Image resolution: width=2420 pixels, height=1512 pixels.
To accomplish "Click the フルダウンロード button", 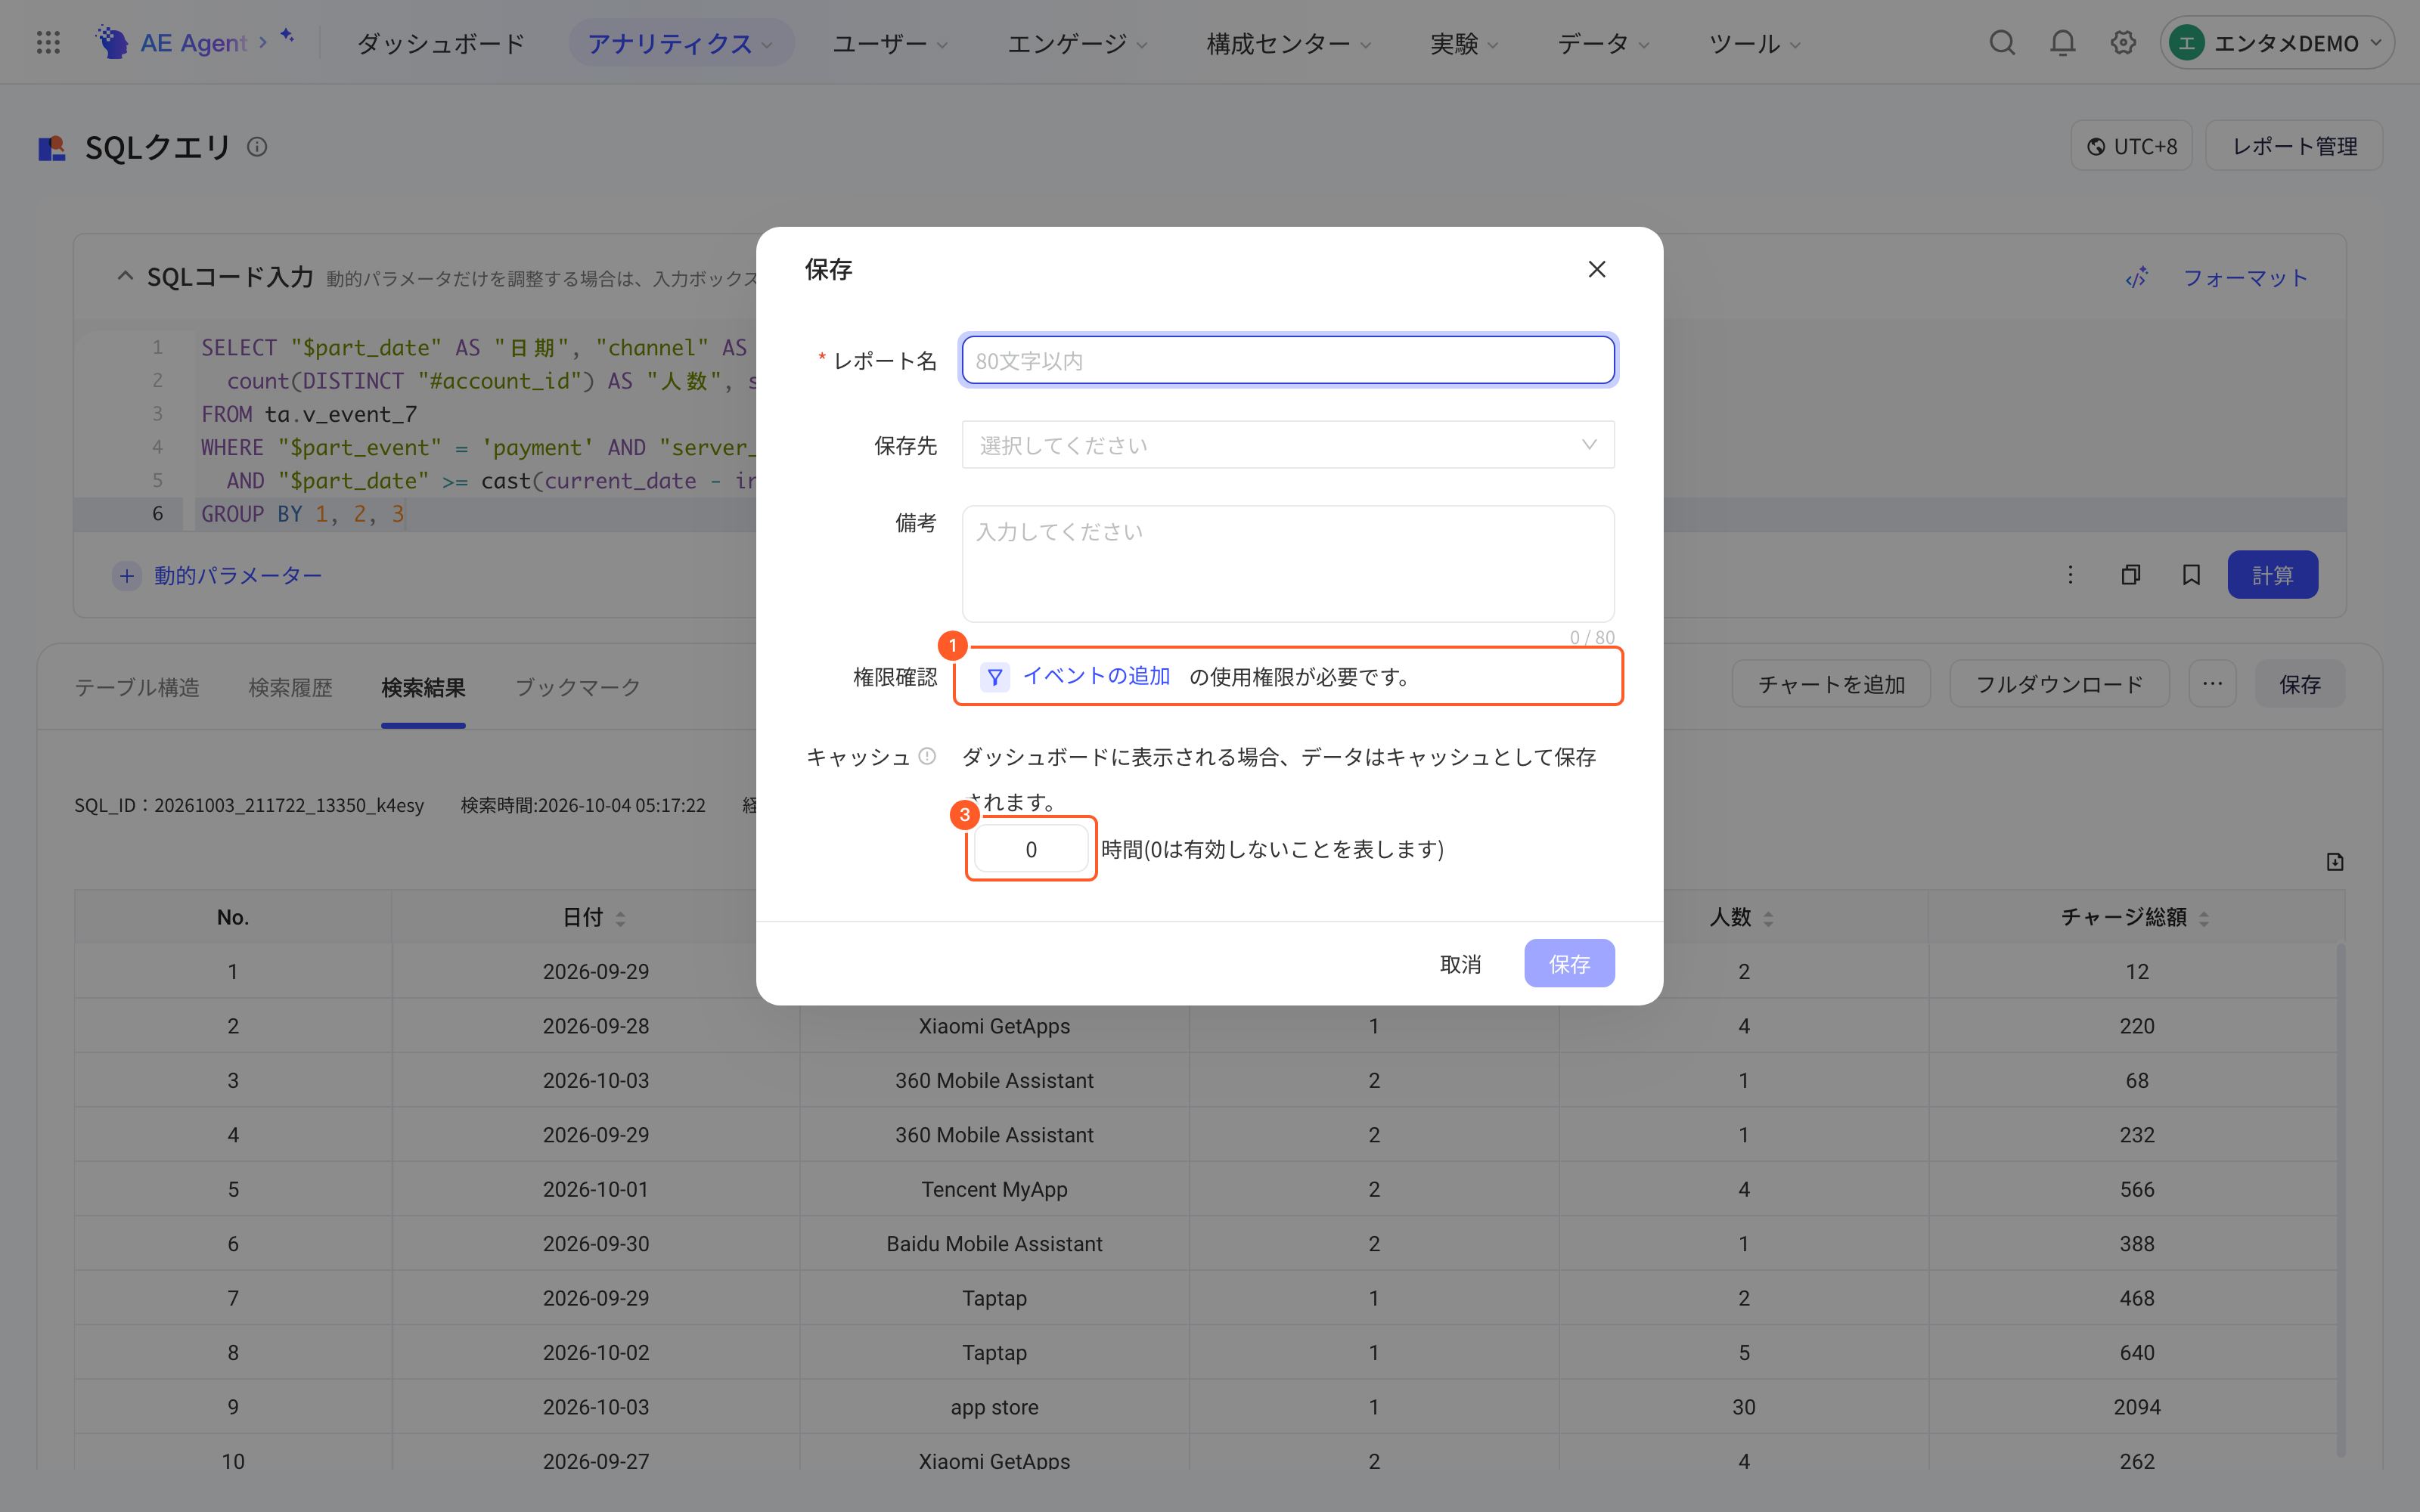I will click(2060, 684).
